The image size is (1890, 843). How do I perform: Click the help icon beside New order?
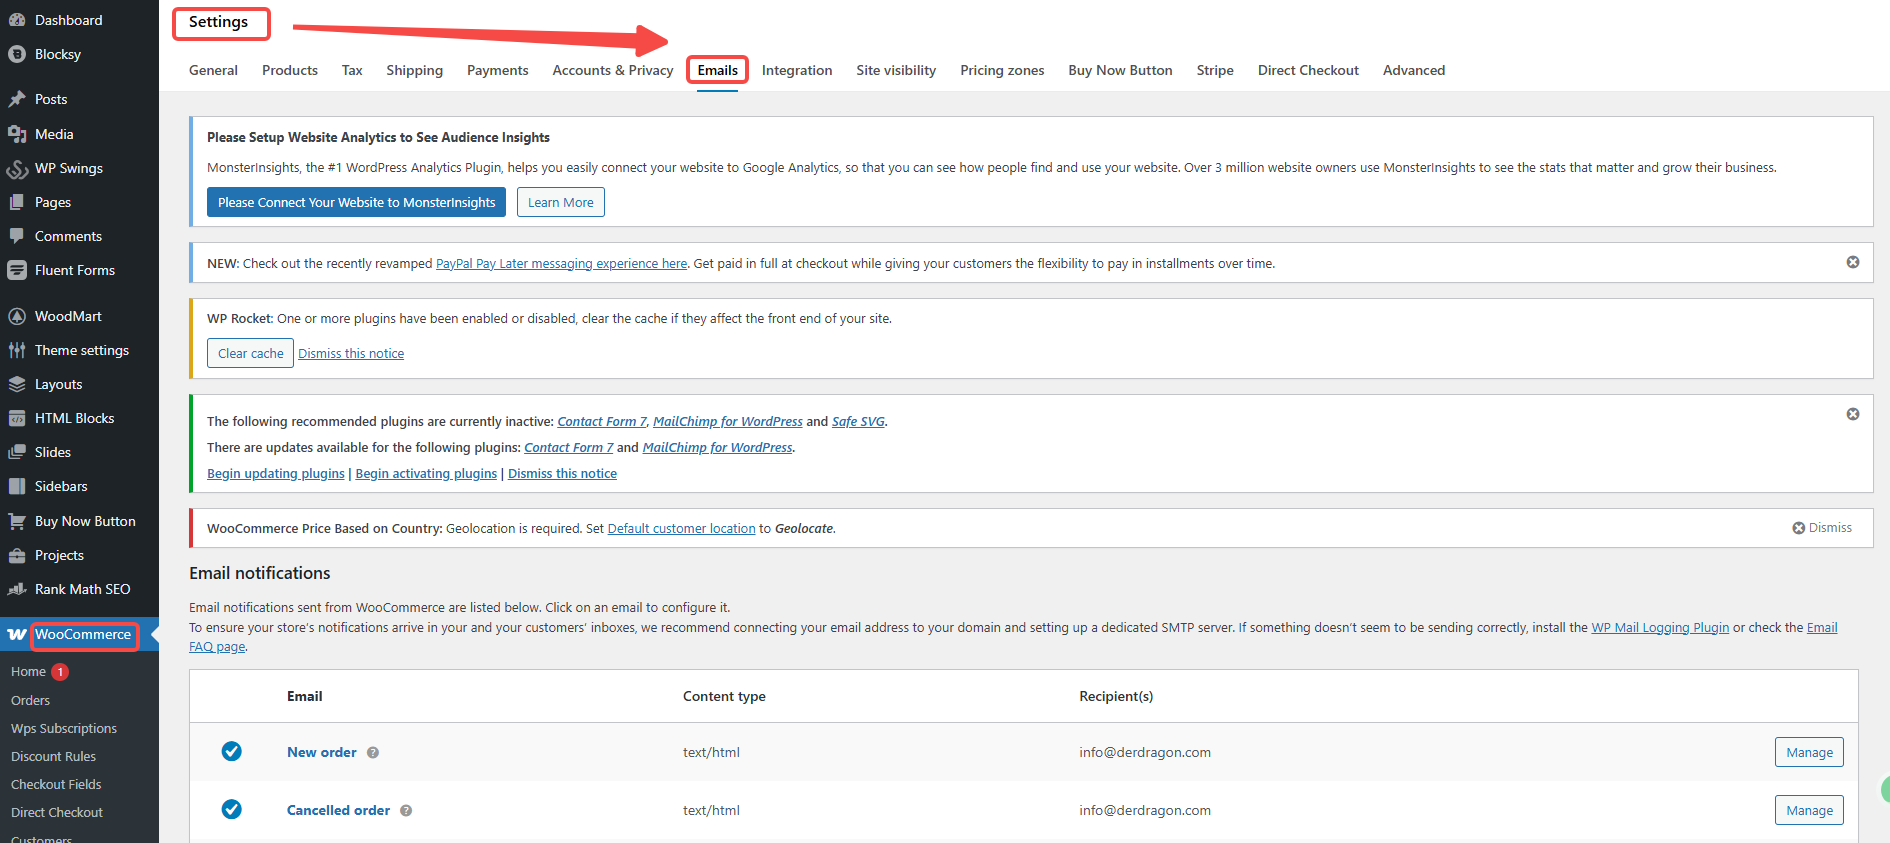point(373,753)
